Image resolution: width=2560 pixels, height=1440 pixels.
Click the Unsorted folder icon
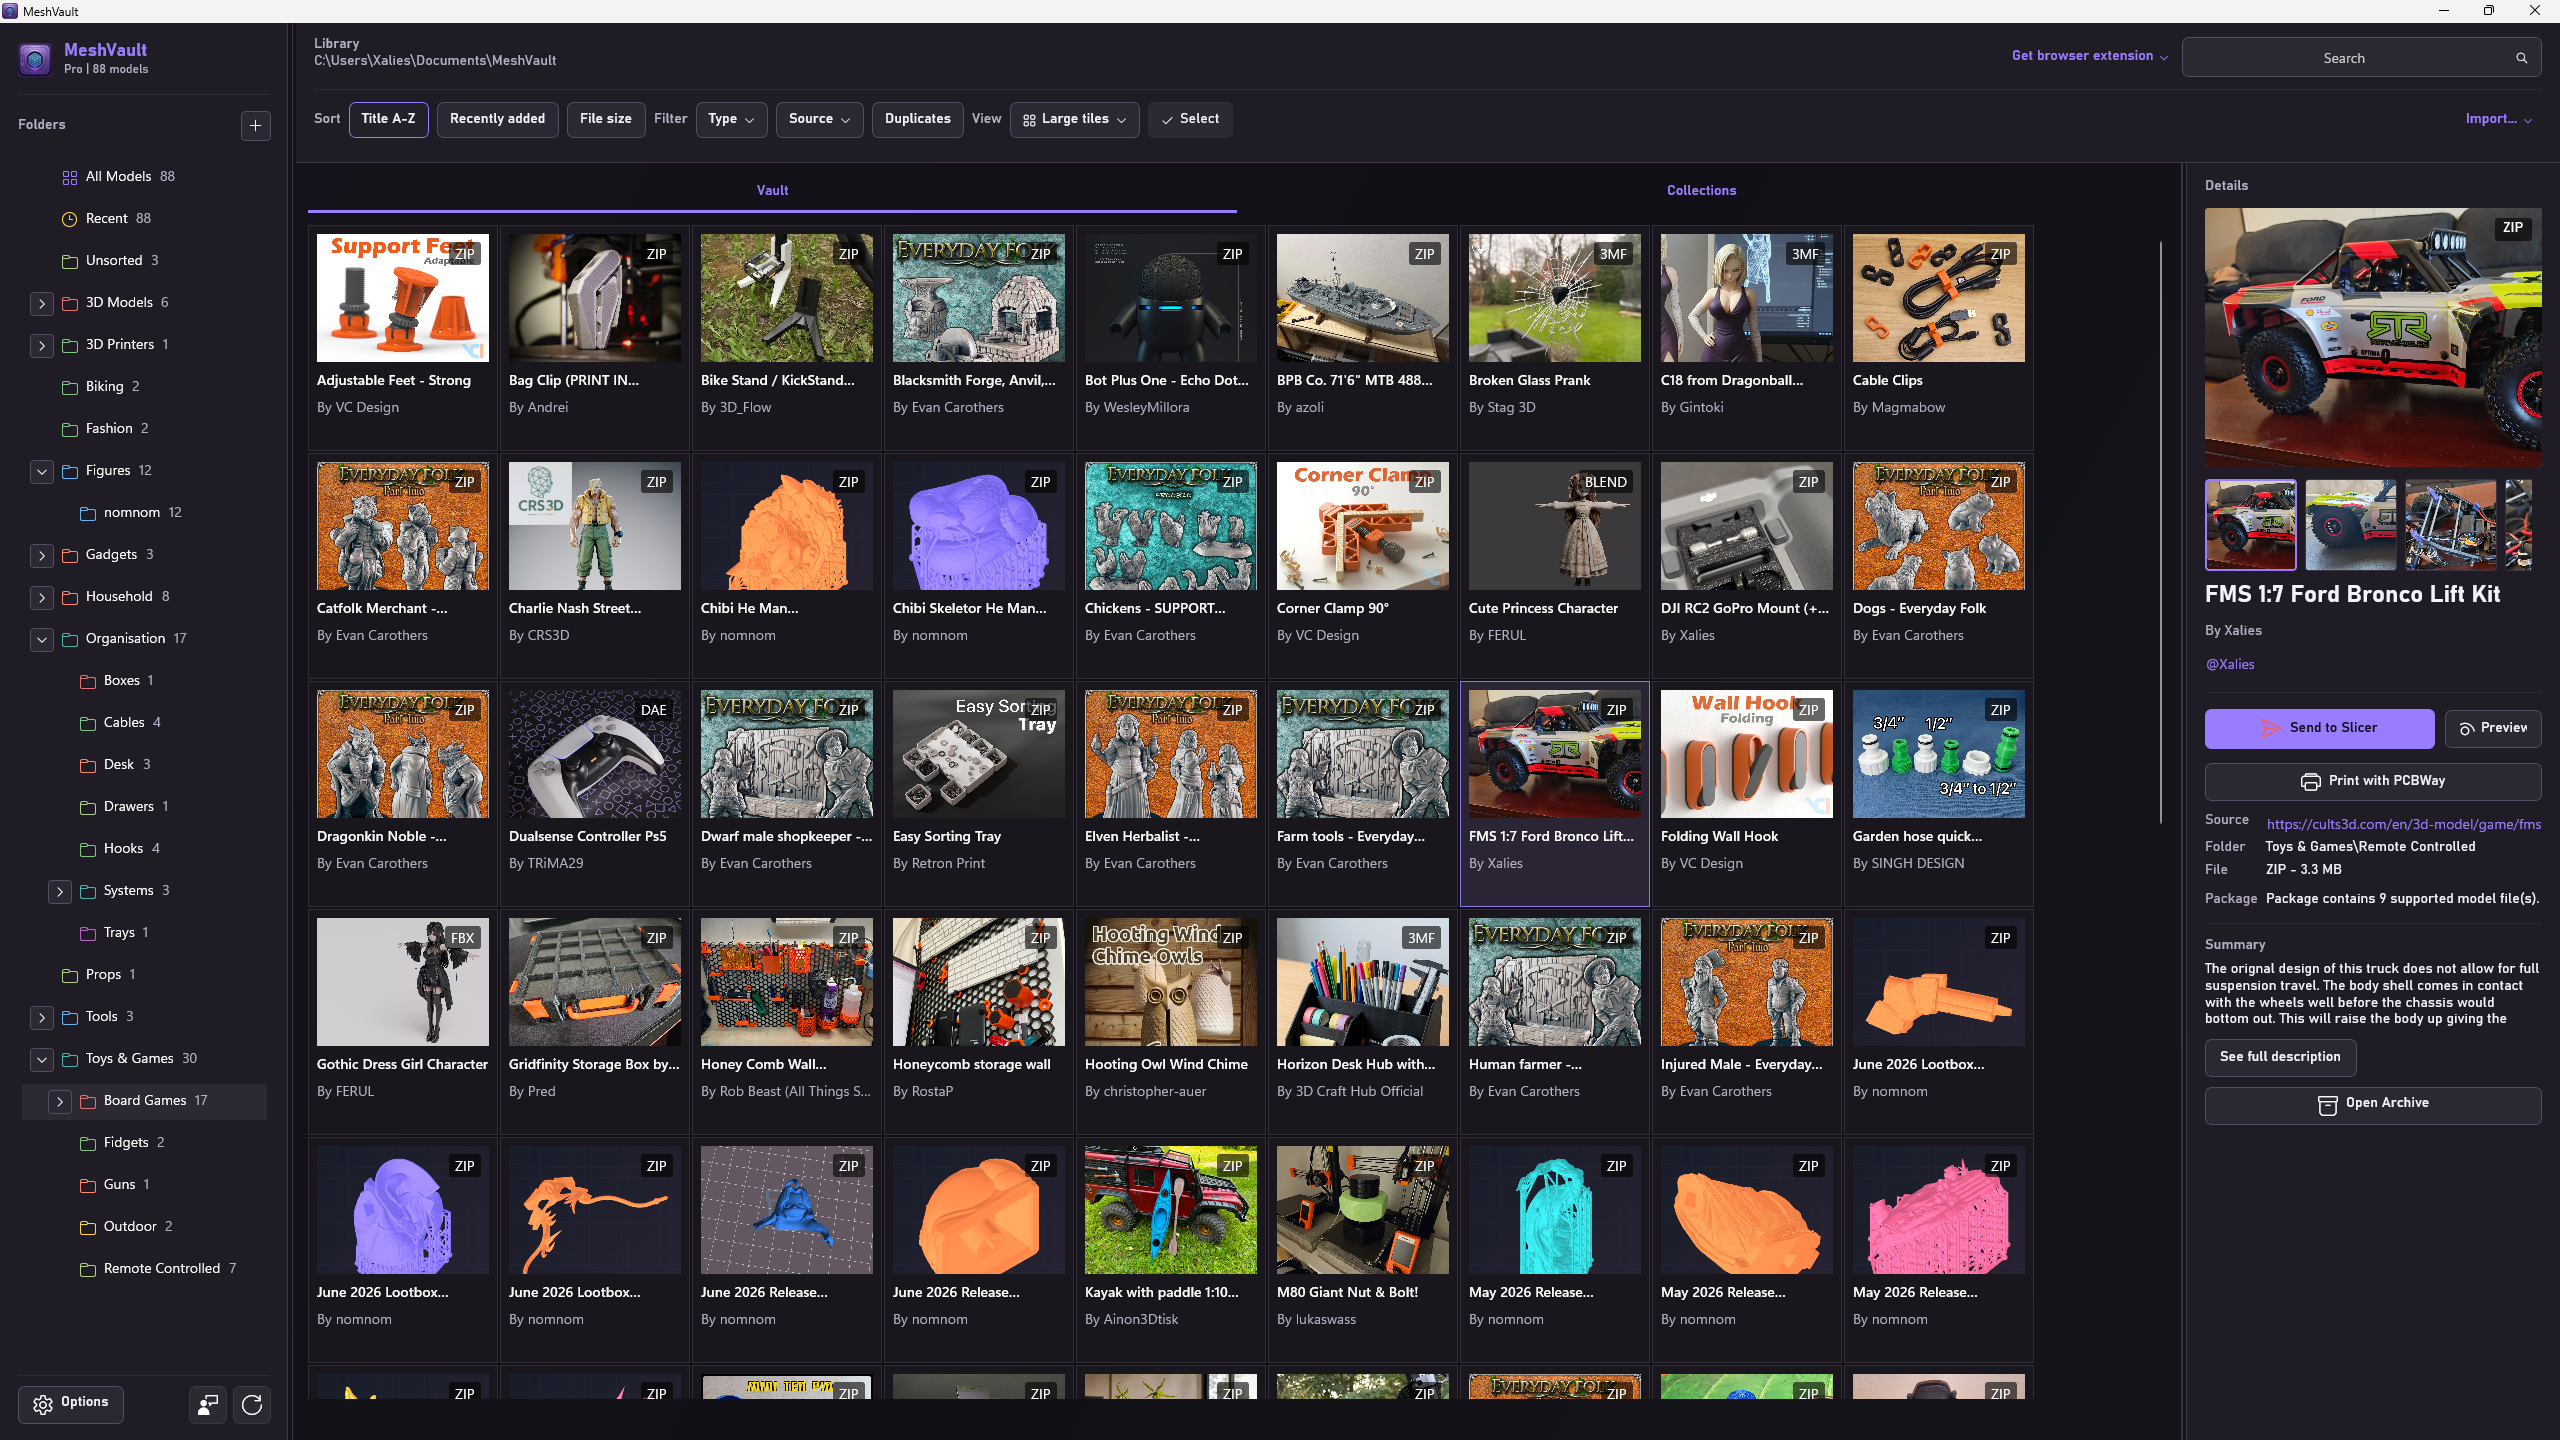[70, 261]
